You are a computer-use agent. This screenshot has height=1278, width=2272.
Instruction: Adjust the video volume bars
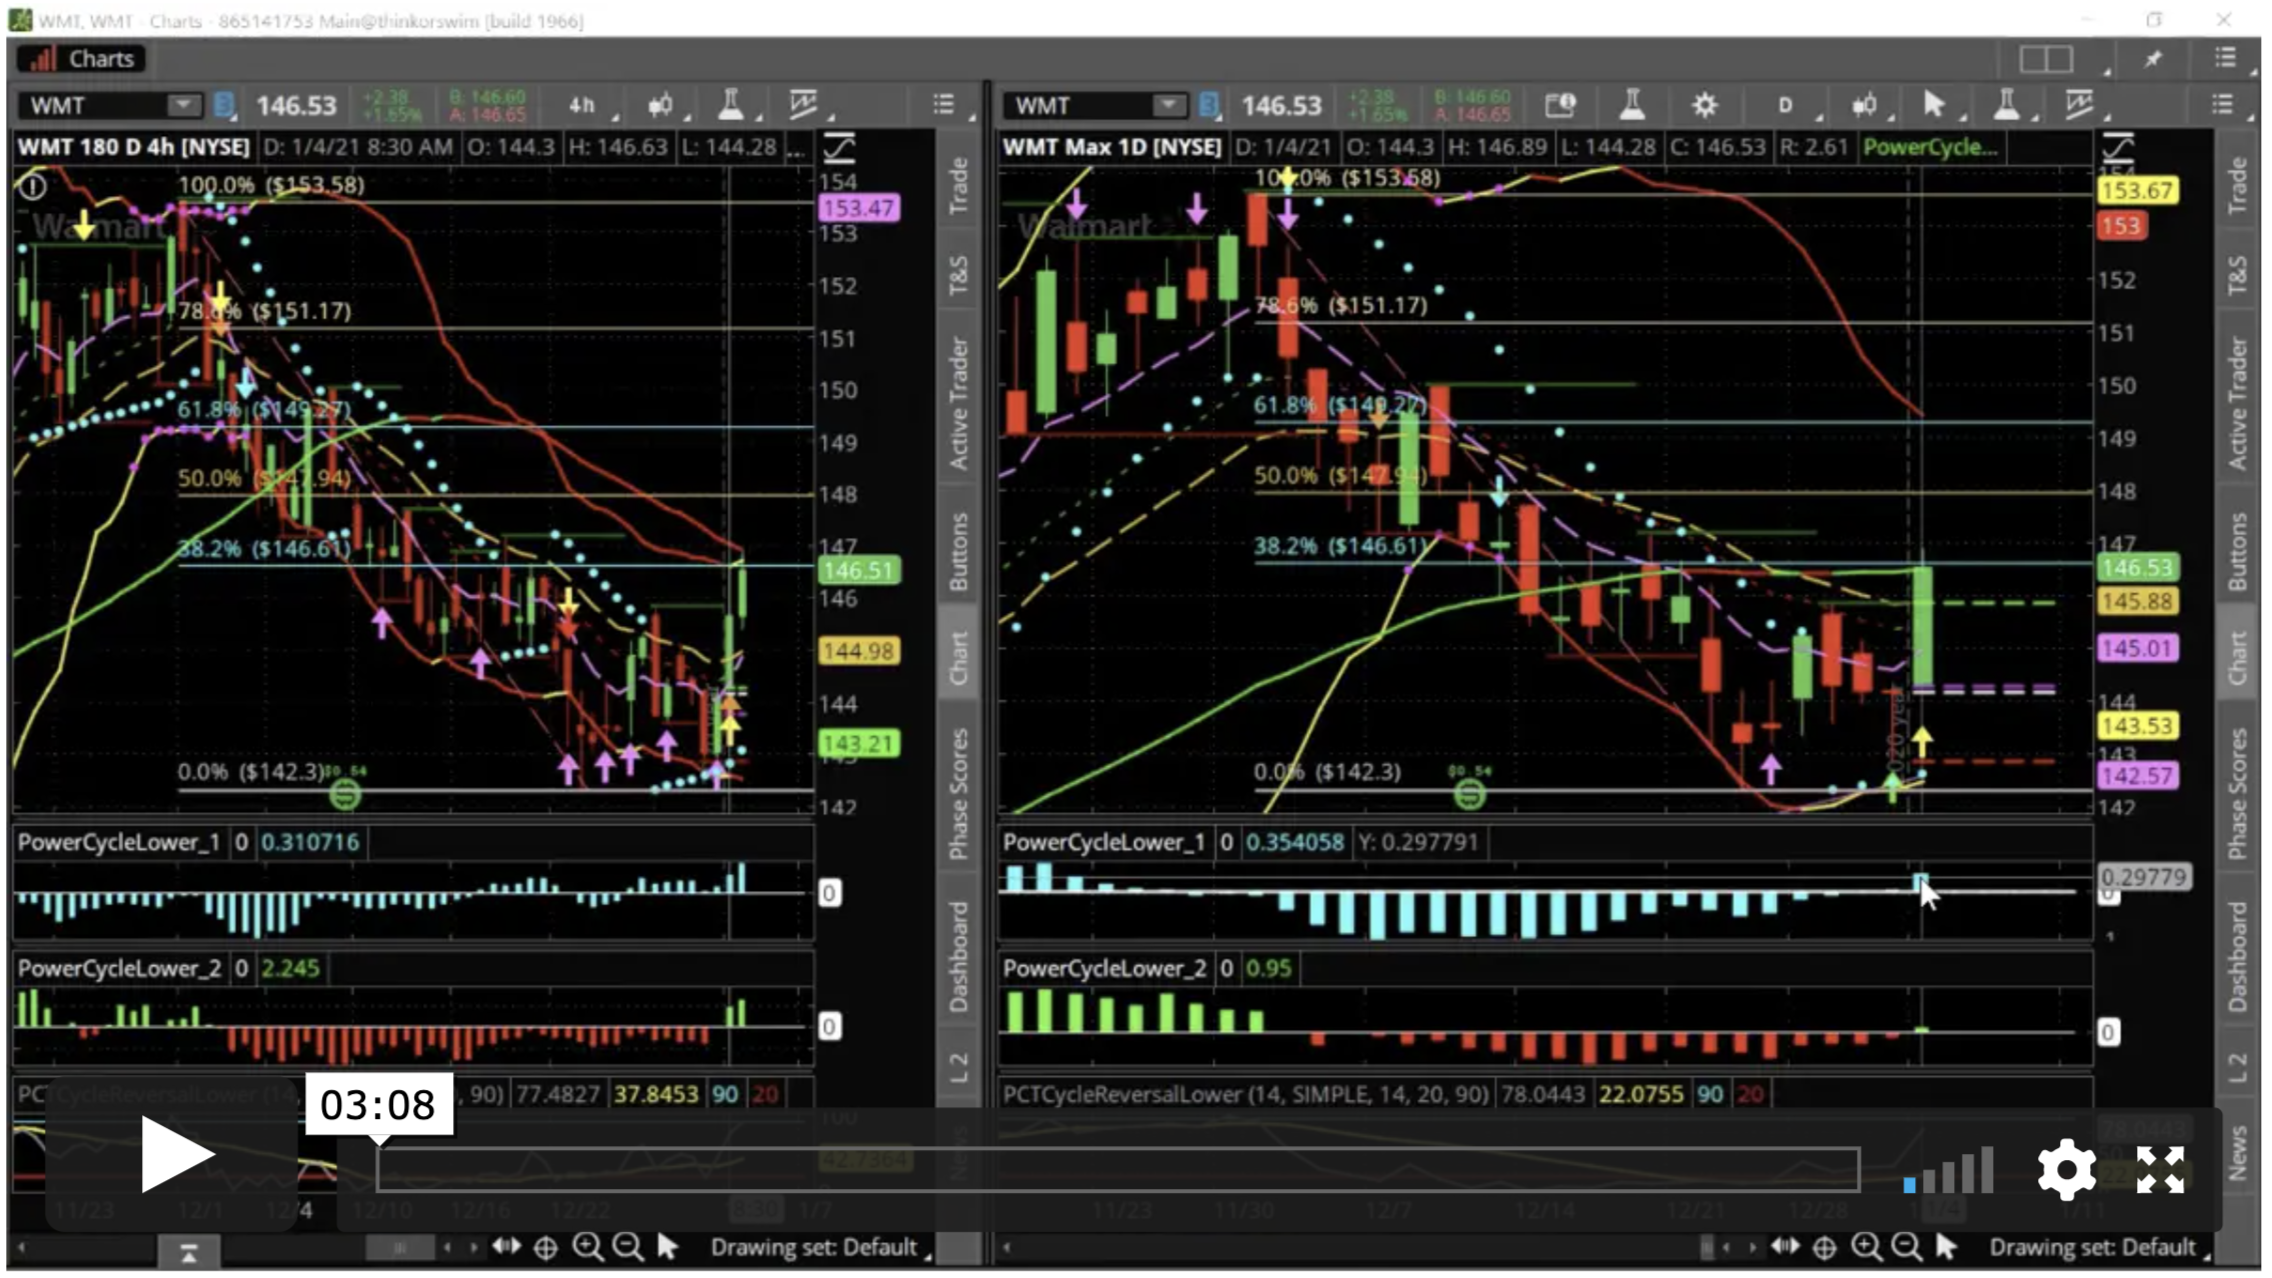coord(1948,1171)
